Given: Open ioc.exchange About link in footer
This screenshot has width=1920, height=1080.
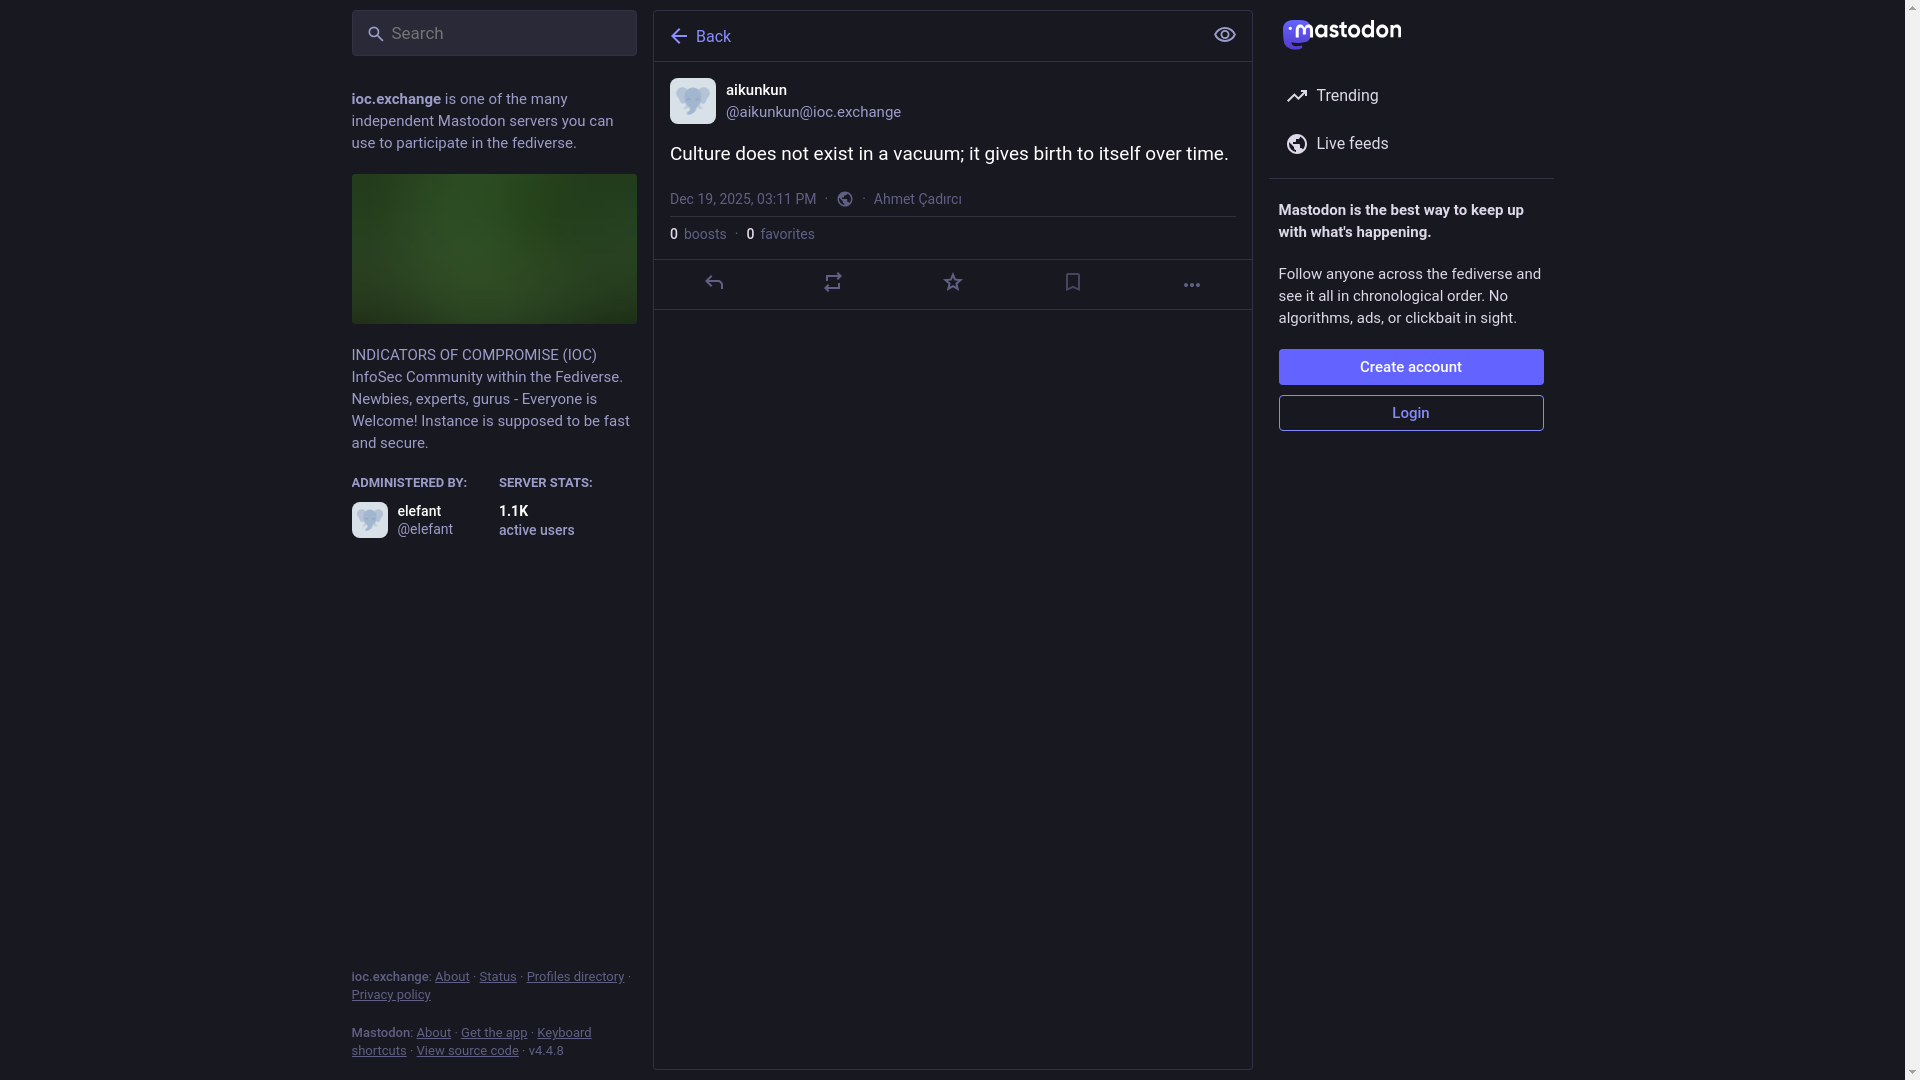Looking at the screenshot, I should coord(452,977).
